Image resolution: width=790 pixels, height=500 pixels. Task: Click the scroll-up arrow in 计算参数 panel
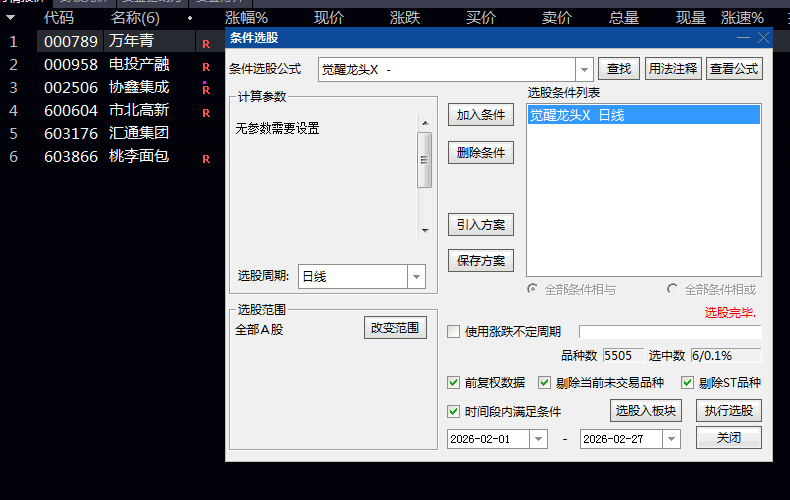click(x=425, y=123)
